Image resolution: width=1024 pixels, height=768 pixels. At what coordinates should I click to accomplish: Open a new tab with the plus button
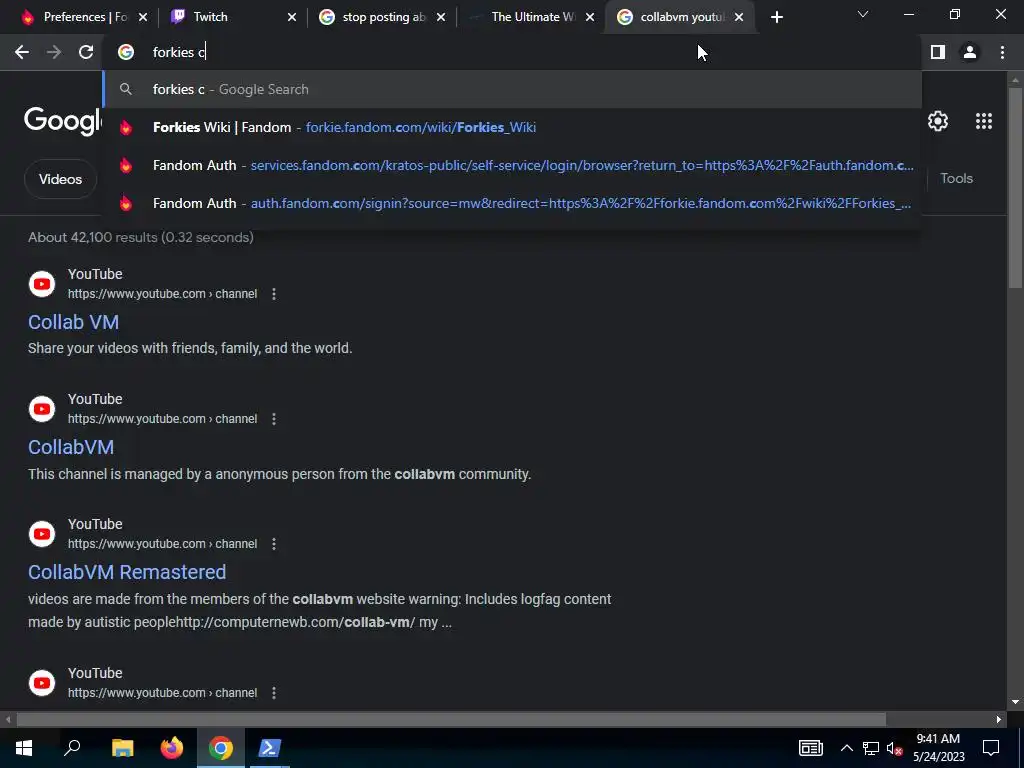click(x=776, y=18)
